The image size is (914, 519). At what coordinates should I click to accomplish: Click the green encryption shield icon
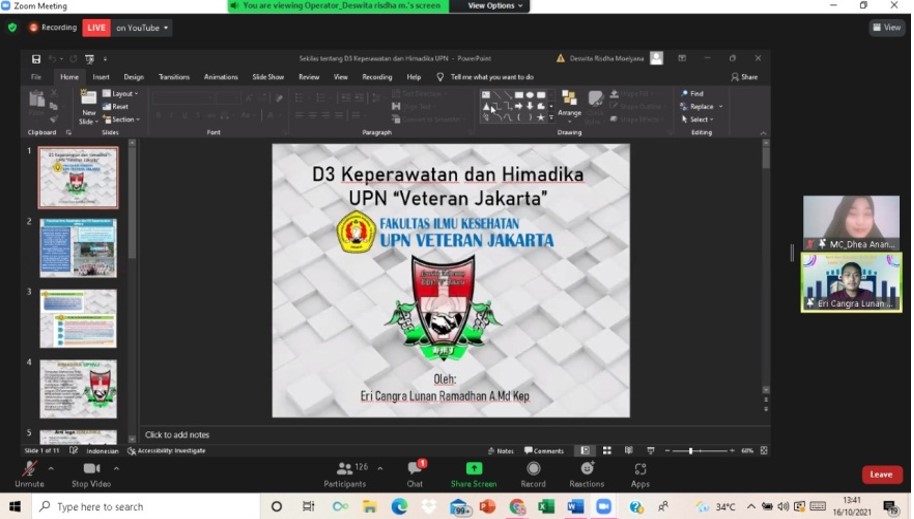click(x=12, y=27)
